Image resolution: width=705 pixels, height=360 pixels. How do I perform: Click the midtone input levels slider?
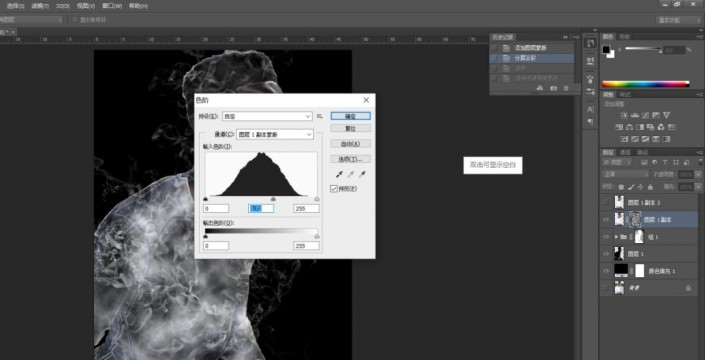273,199
